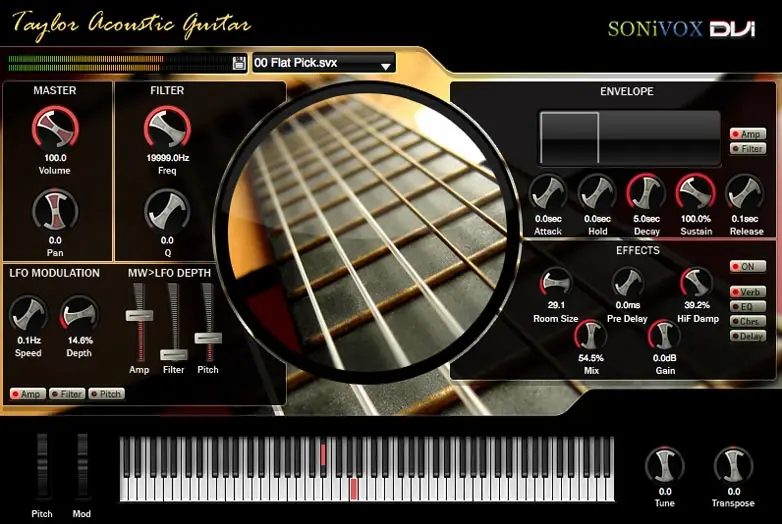Click the save preset floppy disk icon
Screen dimensions: 782x524
(x=239, y=63)
